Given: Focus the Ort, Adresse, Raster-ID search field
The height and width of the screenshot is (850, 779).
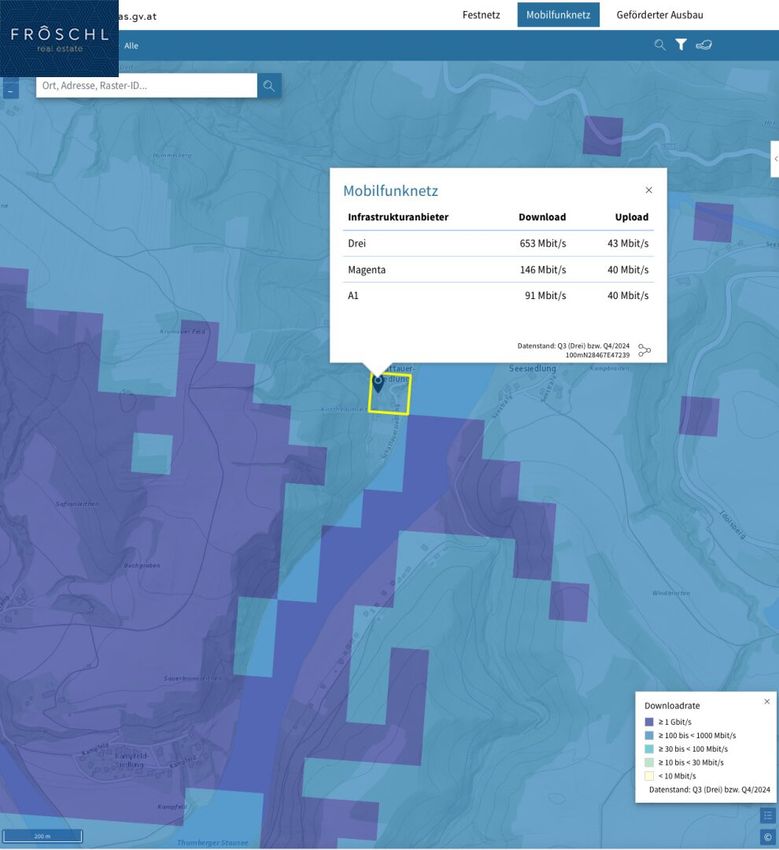Looking at the screenshot, I should [x=146, y=86].
